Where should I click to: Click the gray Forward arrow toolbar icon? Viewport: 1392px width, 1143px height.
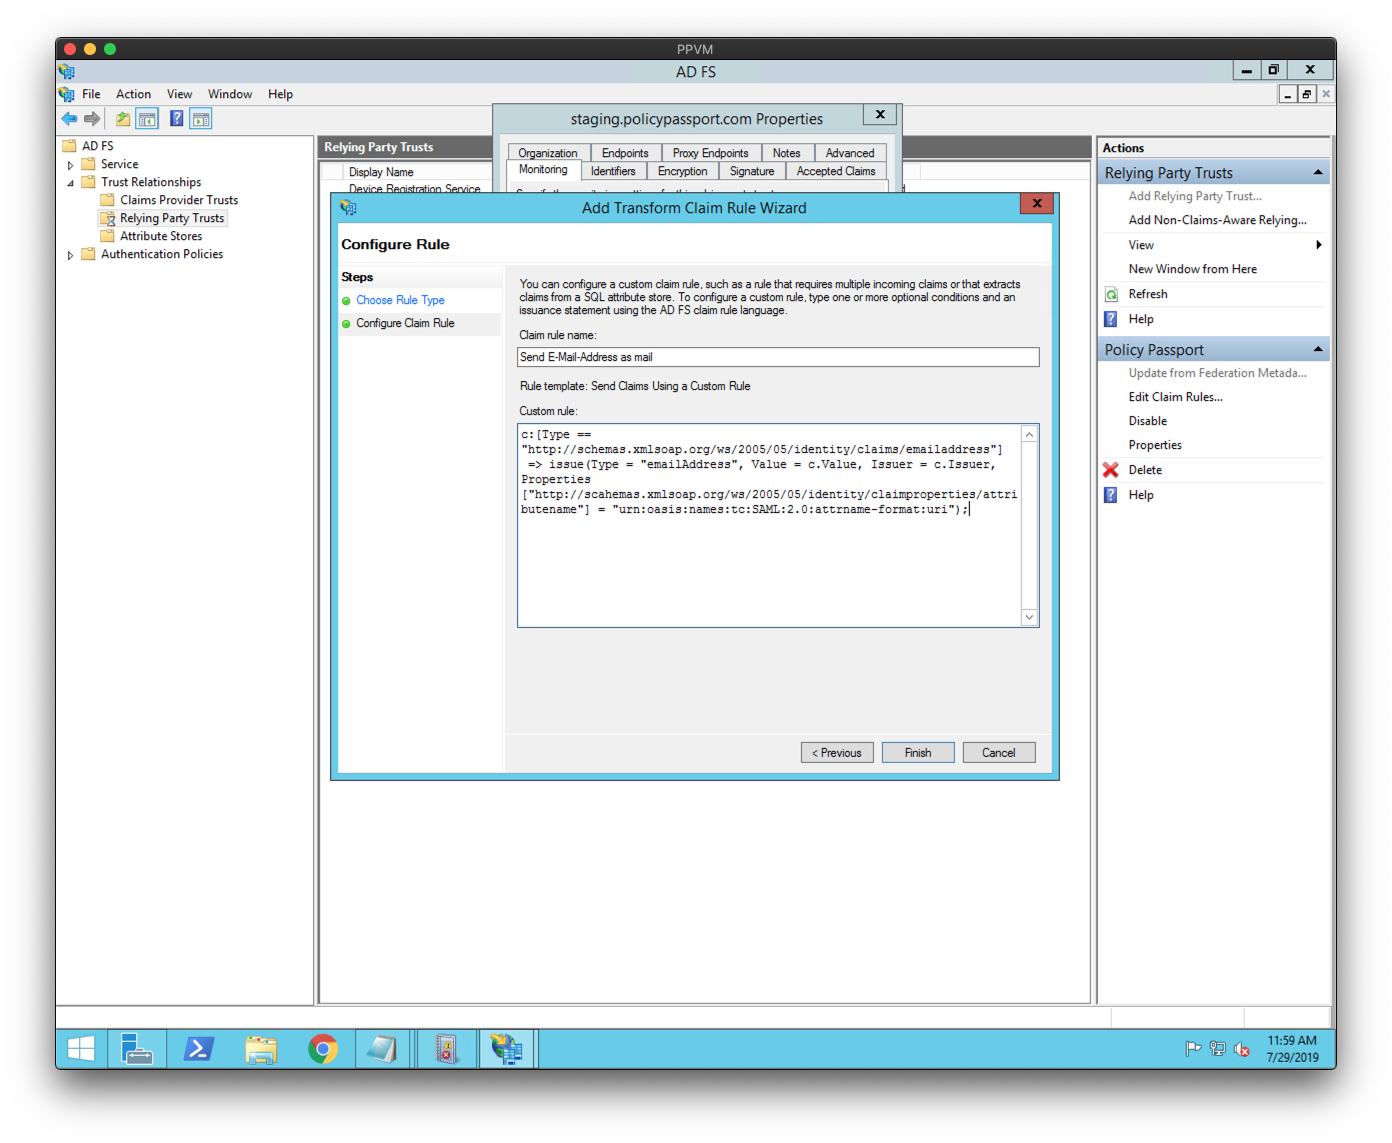[92, 119]
